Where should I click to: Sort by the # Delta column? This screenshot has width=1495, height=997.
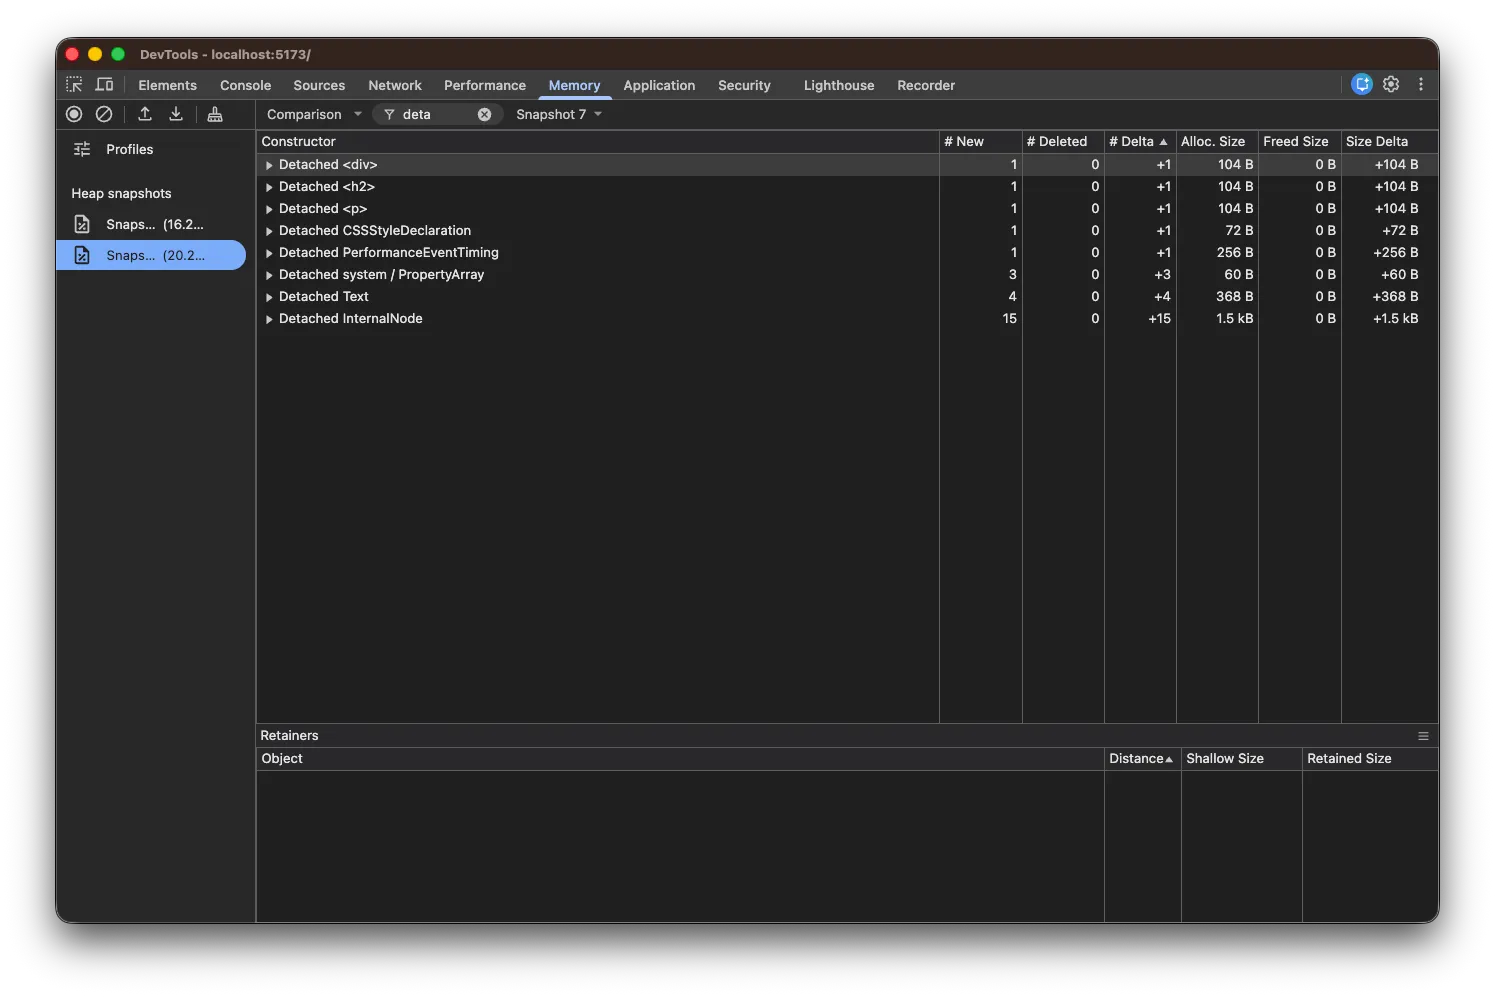(x=1140, y=142)
